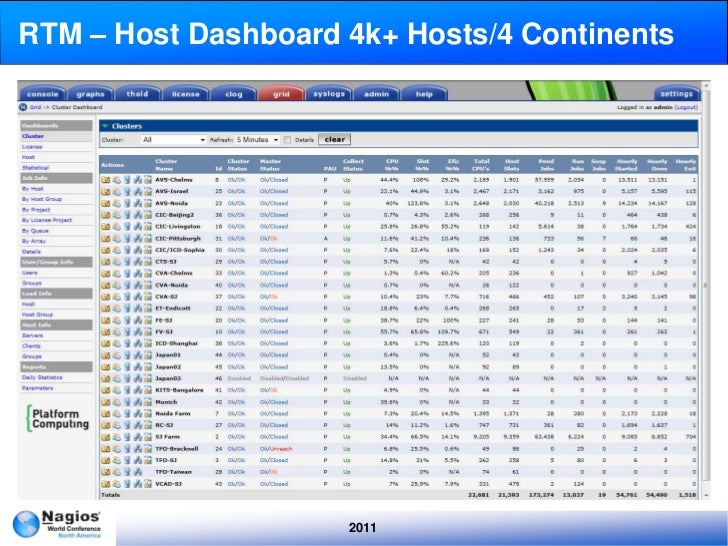
Task: Click the blue globe icon in FE-SJ row
Action: click(x=127, y=320)
